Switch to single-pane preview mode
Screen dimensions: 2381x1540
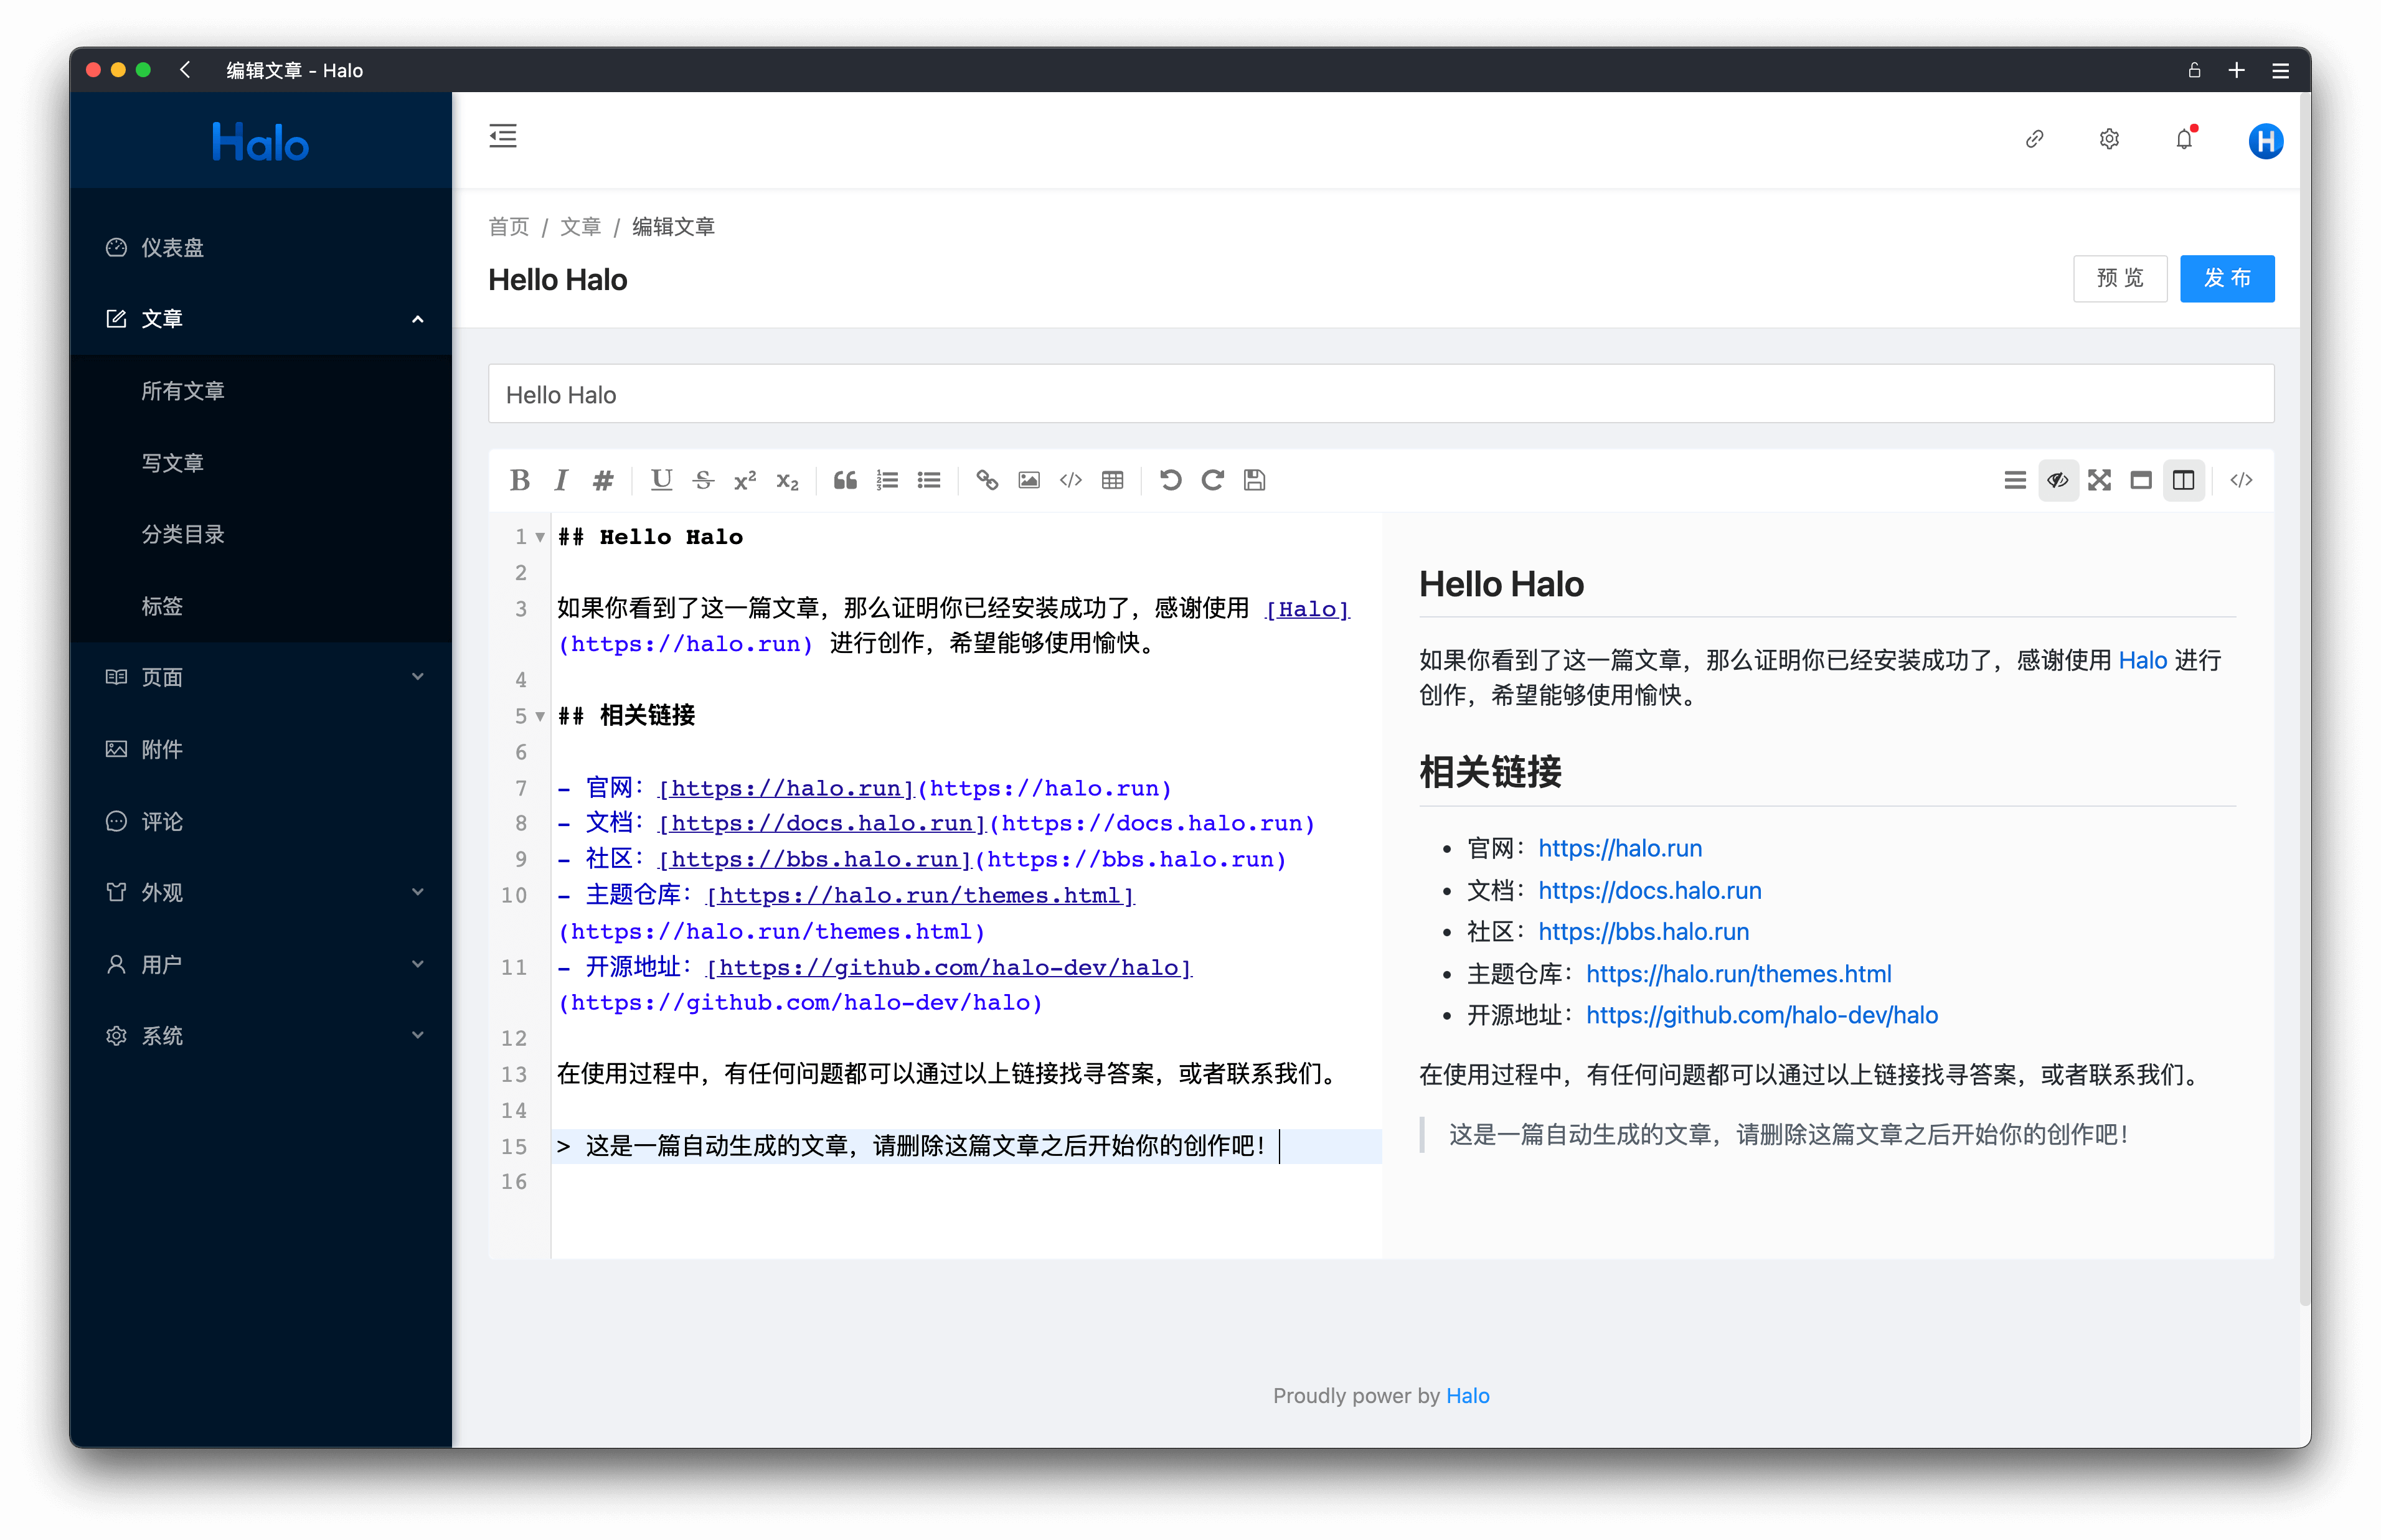(x=2141, y=480)
